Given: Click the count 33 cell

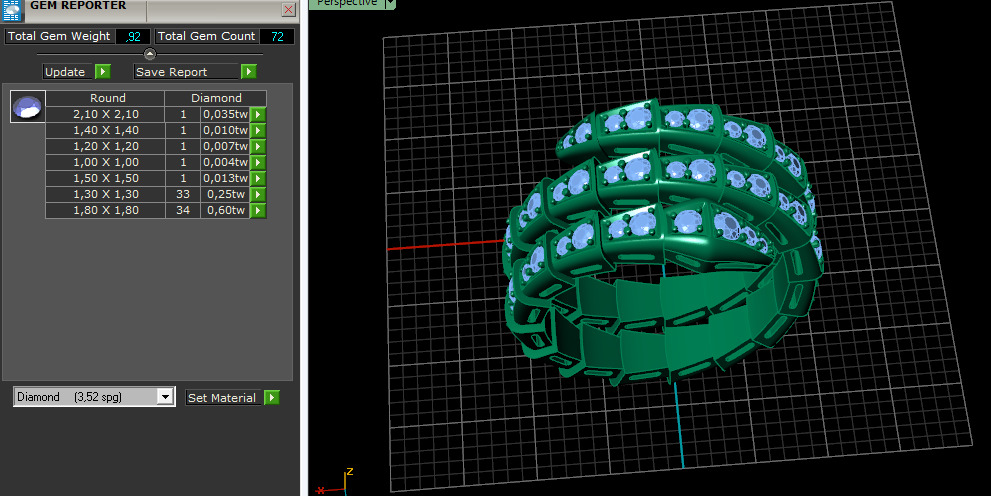Looking at the screenshot, I should click(183, 194).
